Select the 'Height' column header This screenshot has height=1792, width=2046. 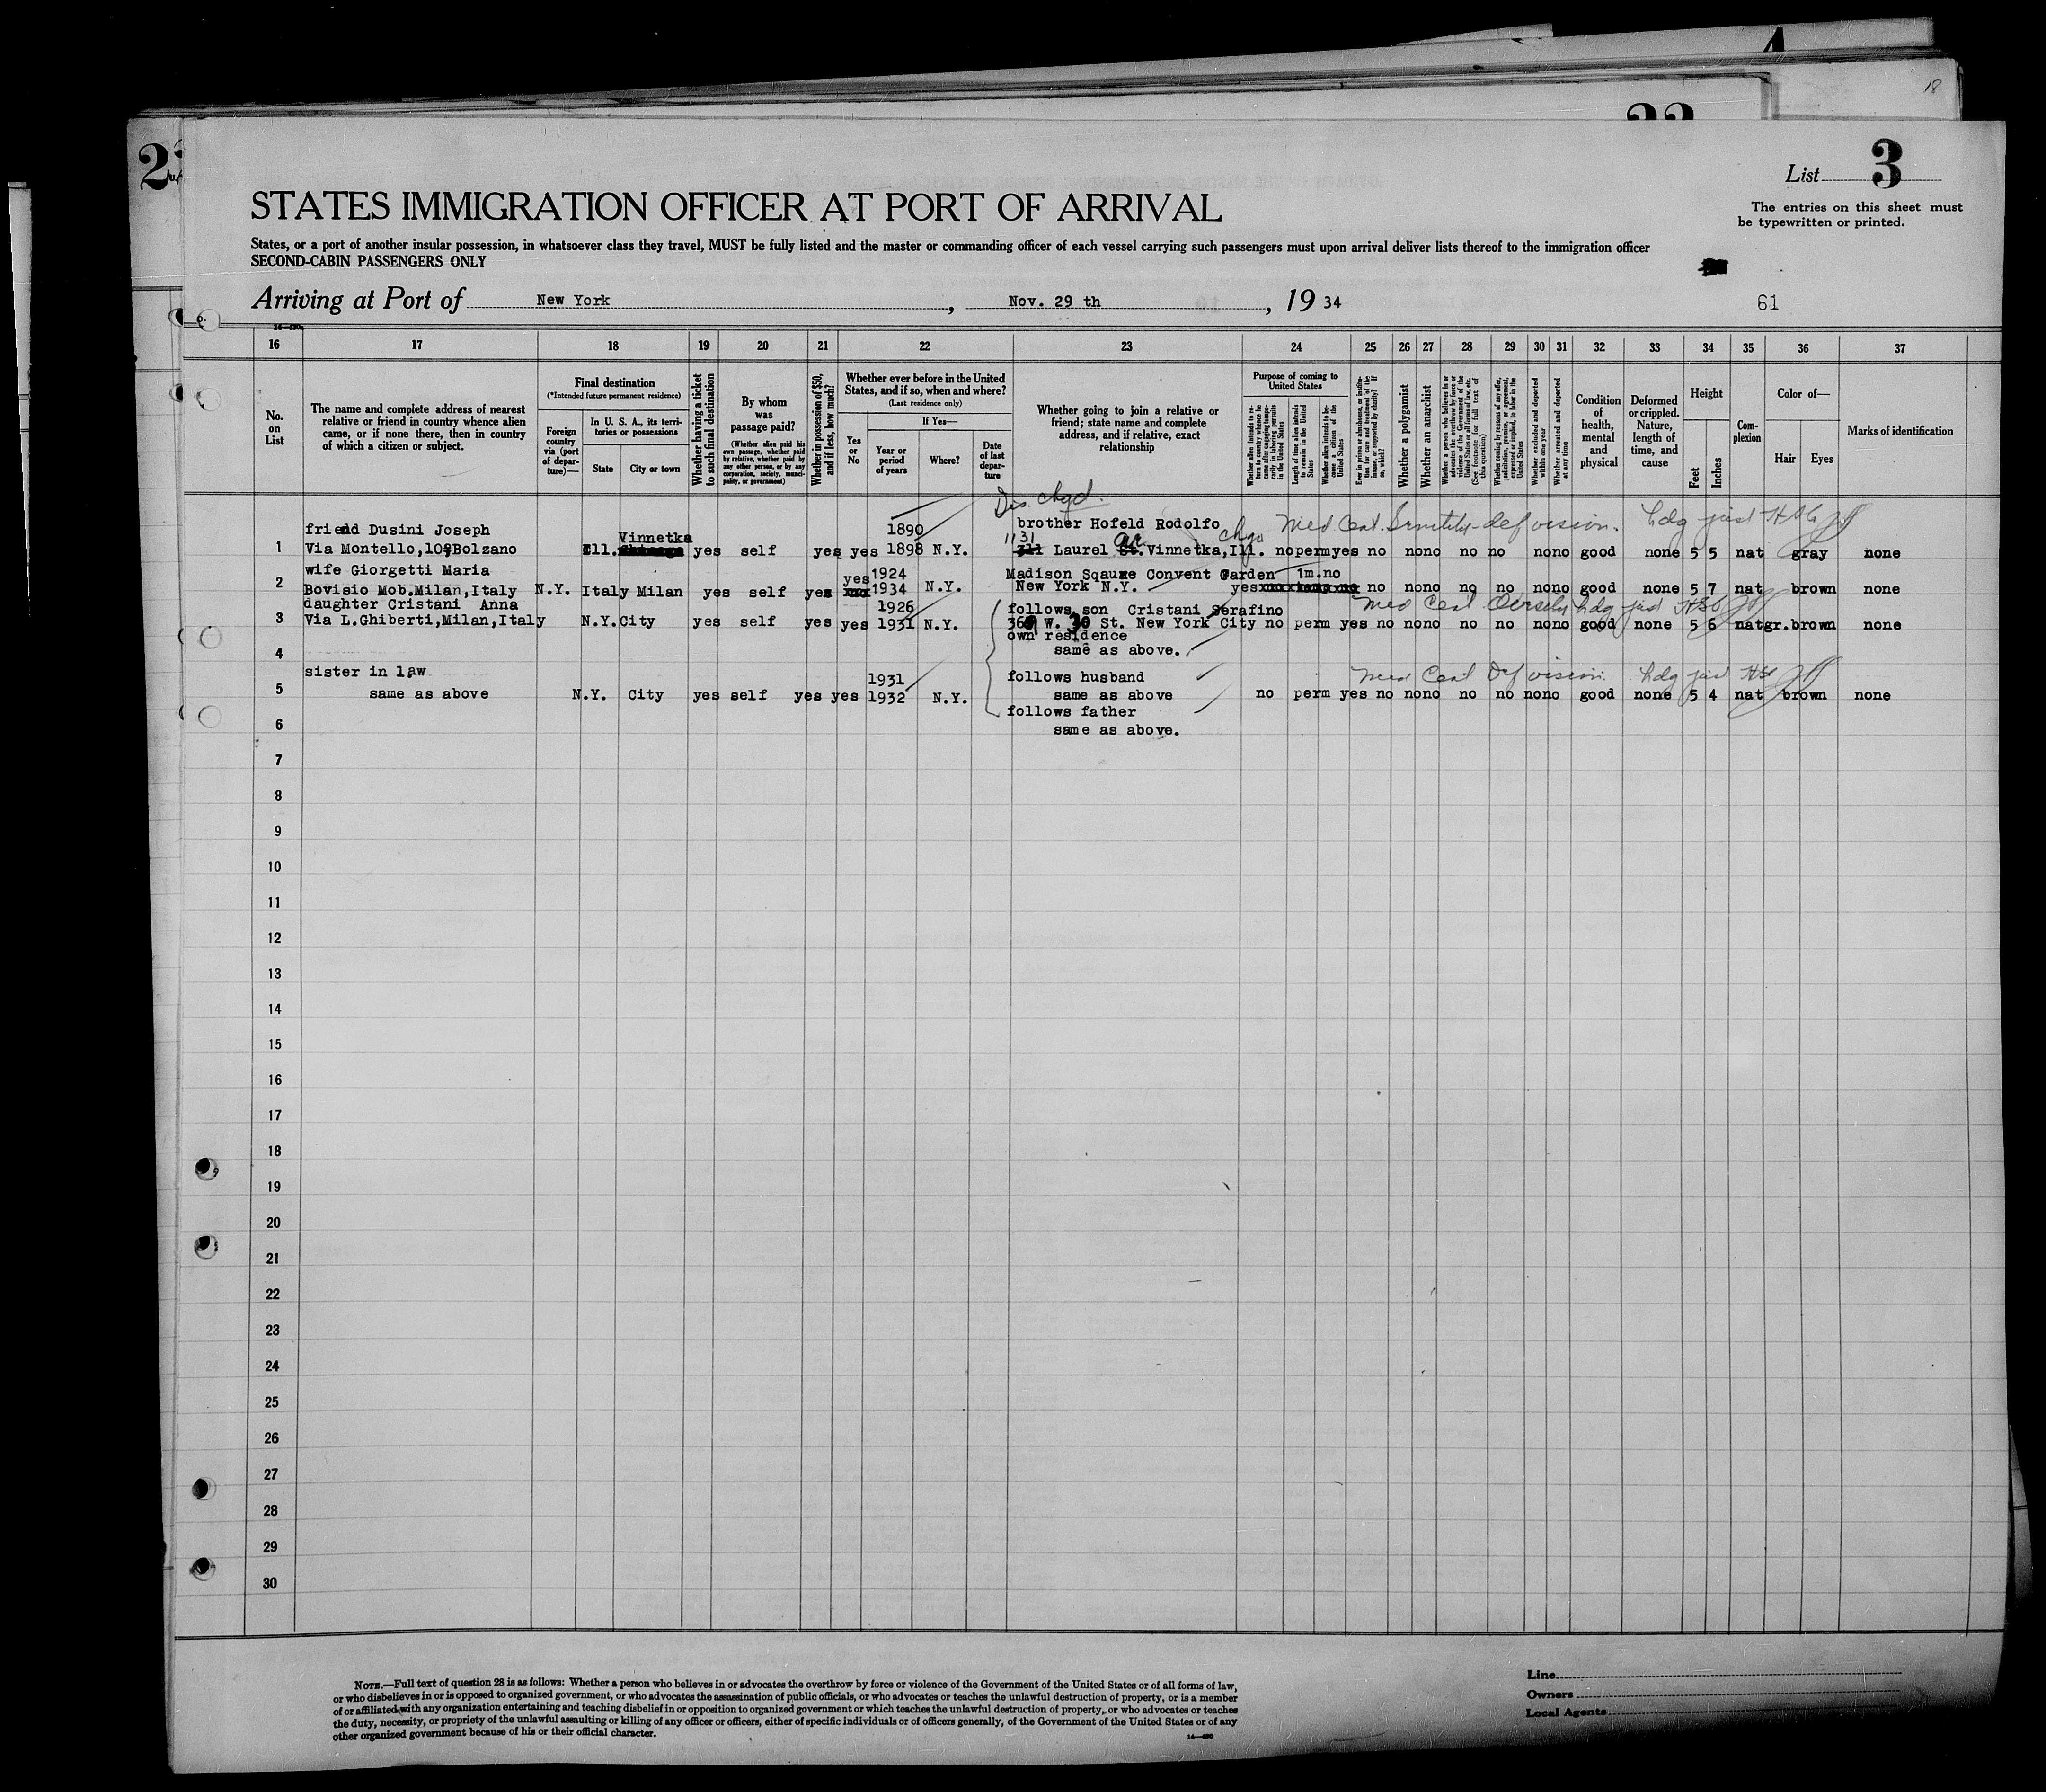pyautogui.click(x=1706, y=393)
